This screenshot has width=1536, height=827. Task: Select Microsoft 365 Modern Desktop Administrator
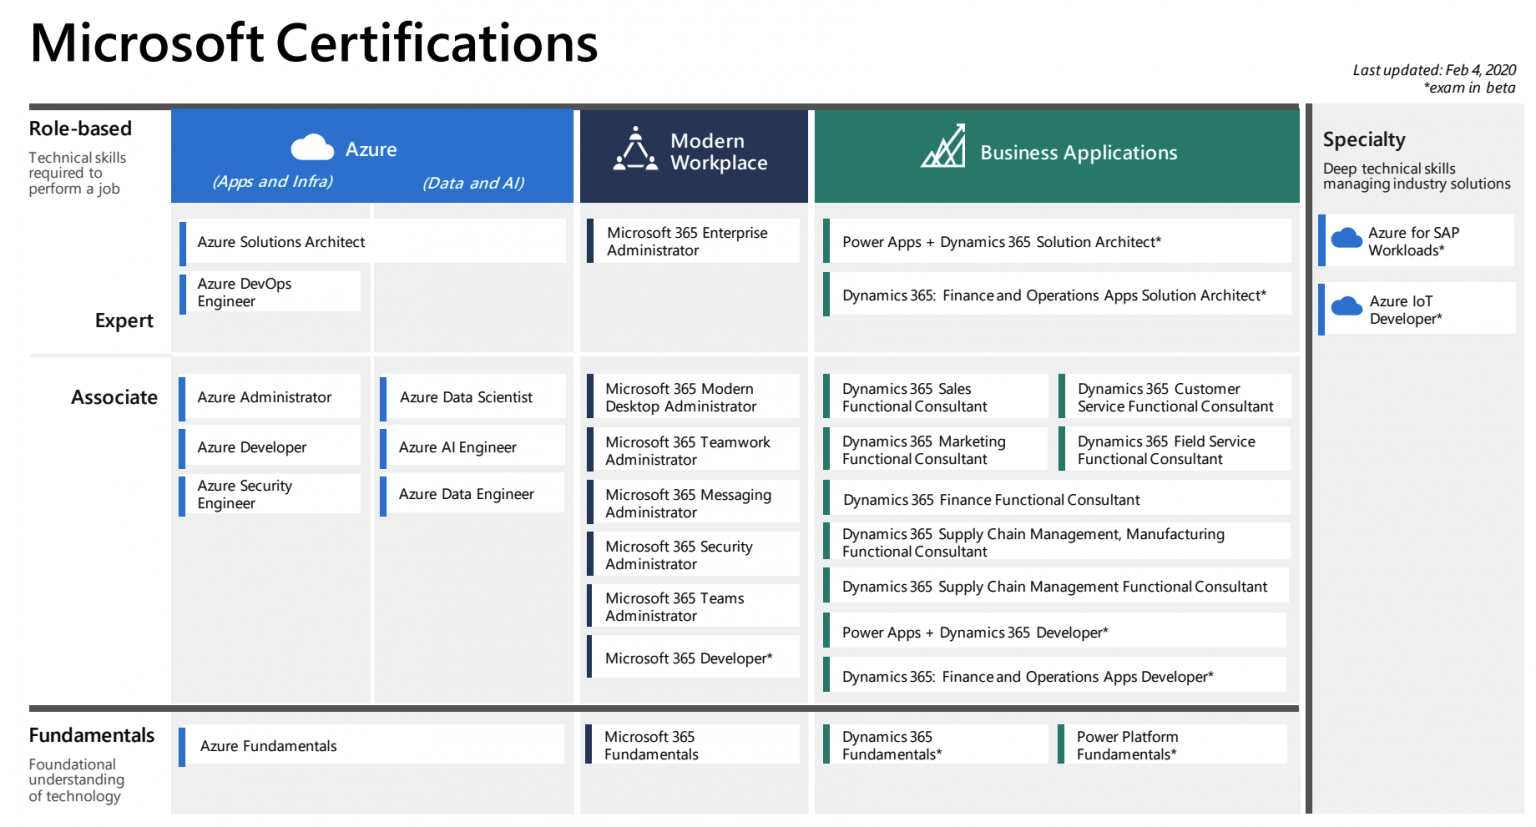(x=694, y=397)
